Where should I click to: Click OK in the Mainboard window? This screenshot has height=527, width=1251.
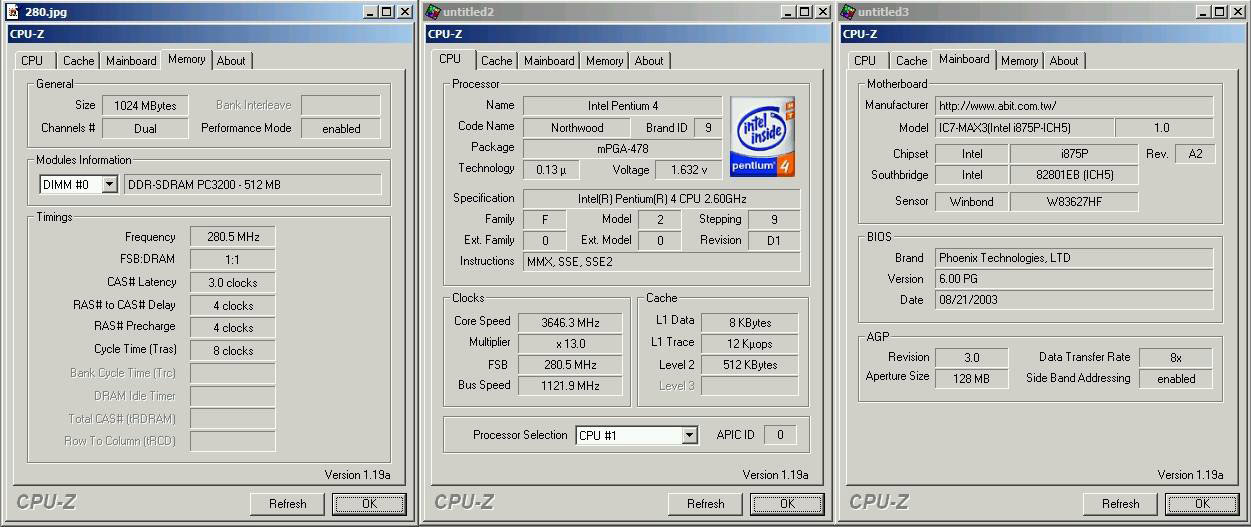click(1201, 504)
